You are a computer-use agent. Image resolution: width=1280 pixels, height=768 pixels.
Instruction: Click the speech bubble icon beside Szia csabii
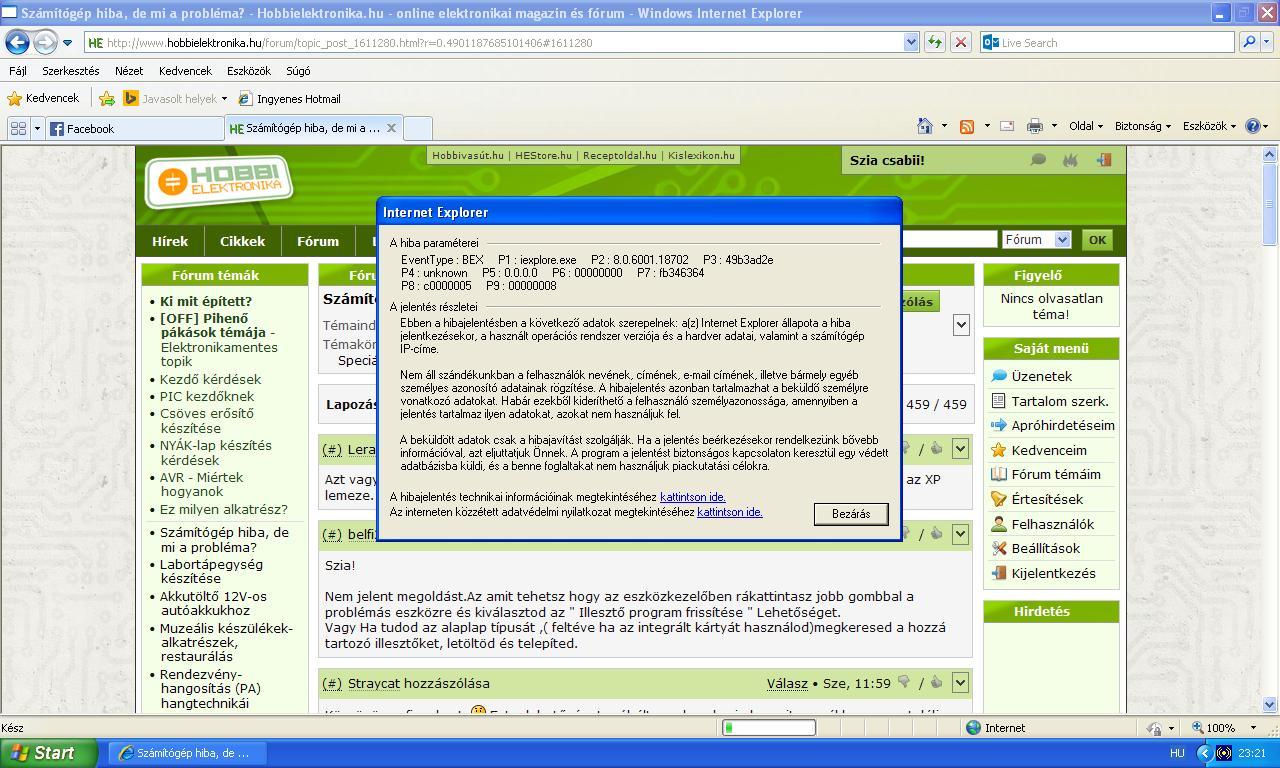click(1038, 160)
